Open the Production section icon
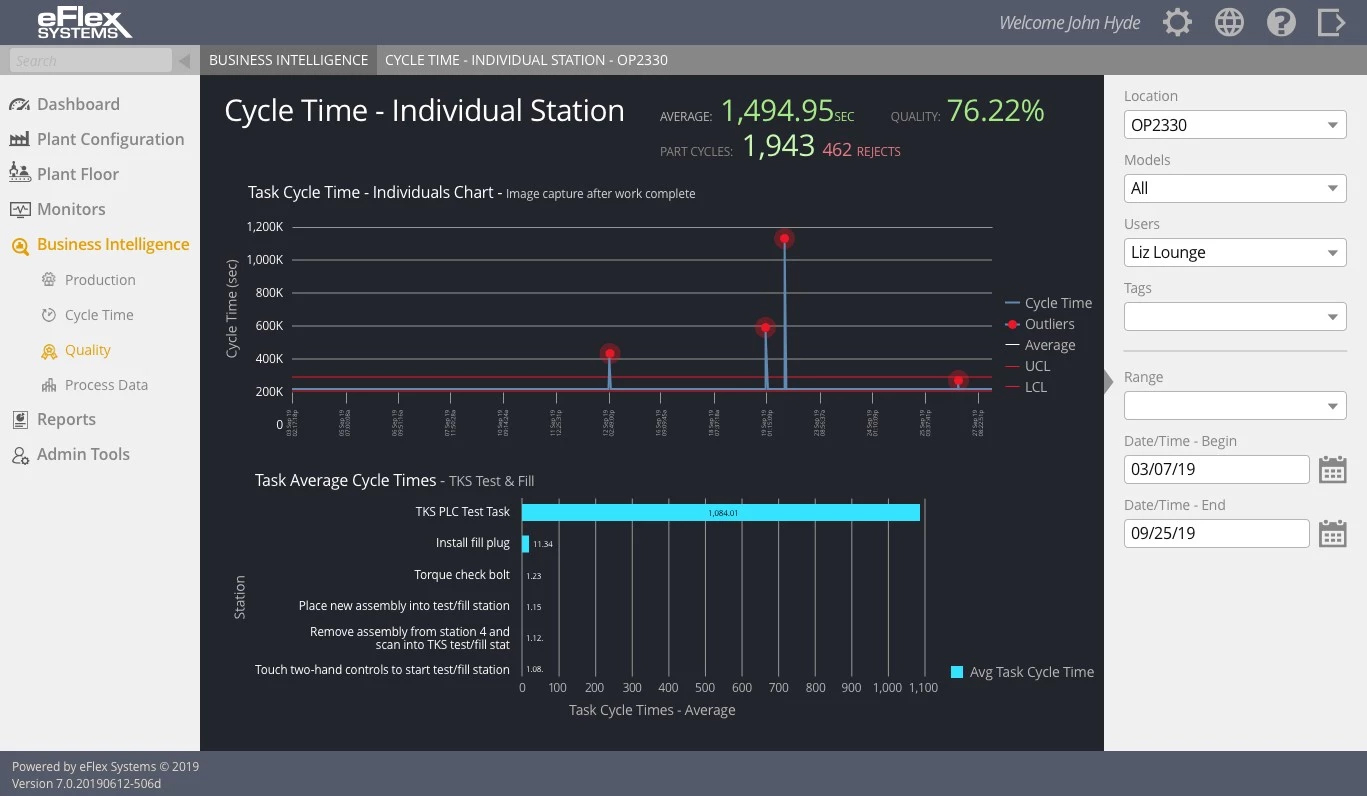 pos(48,279)
